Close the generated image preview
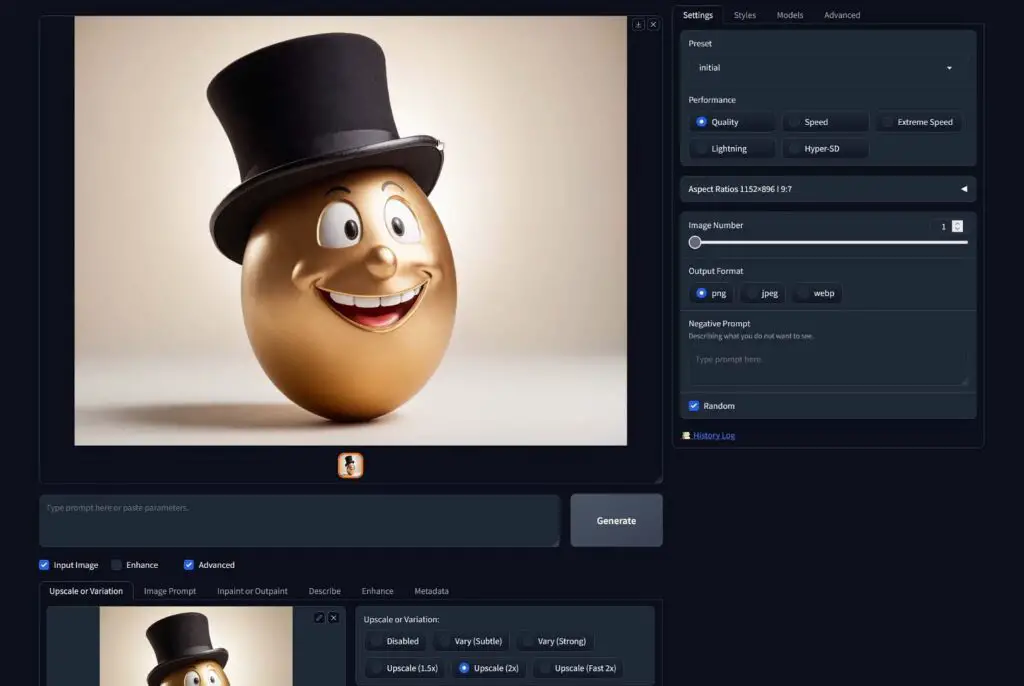 [x=653, y=25]
